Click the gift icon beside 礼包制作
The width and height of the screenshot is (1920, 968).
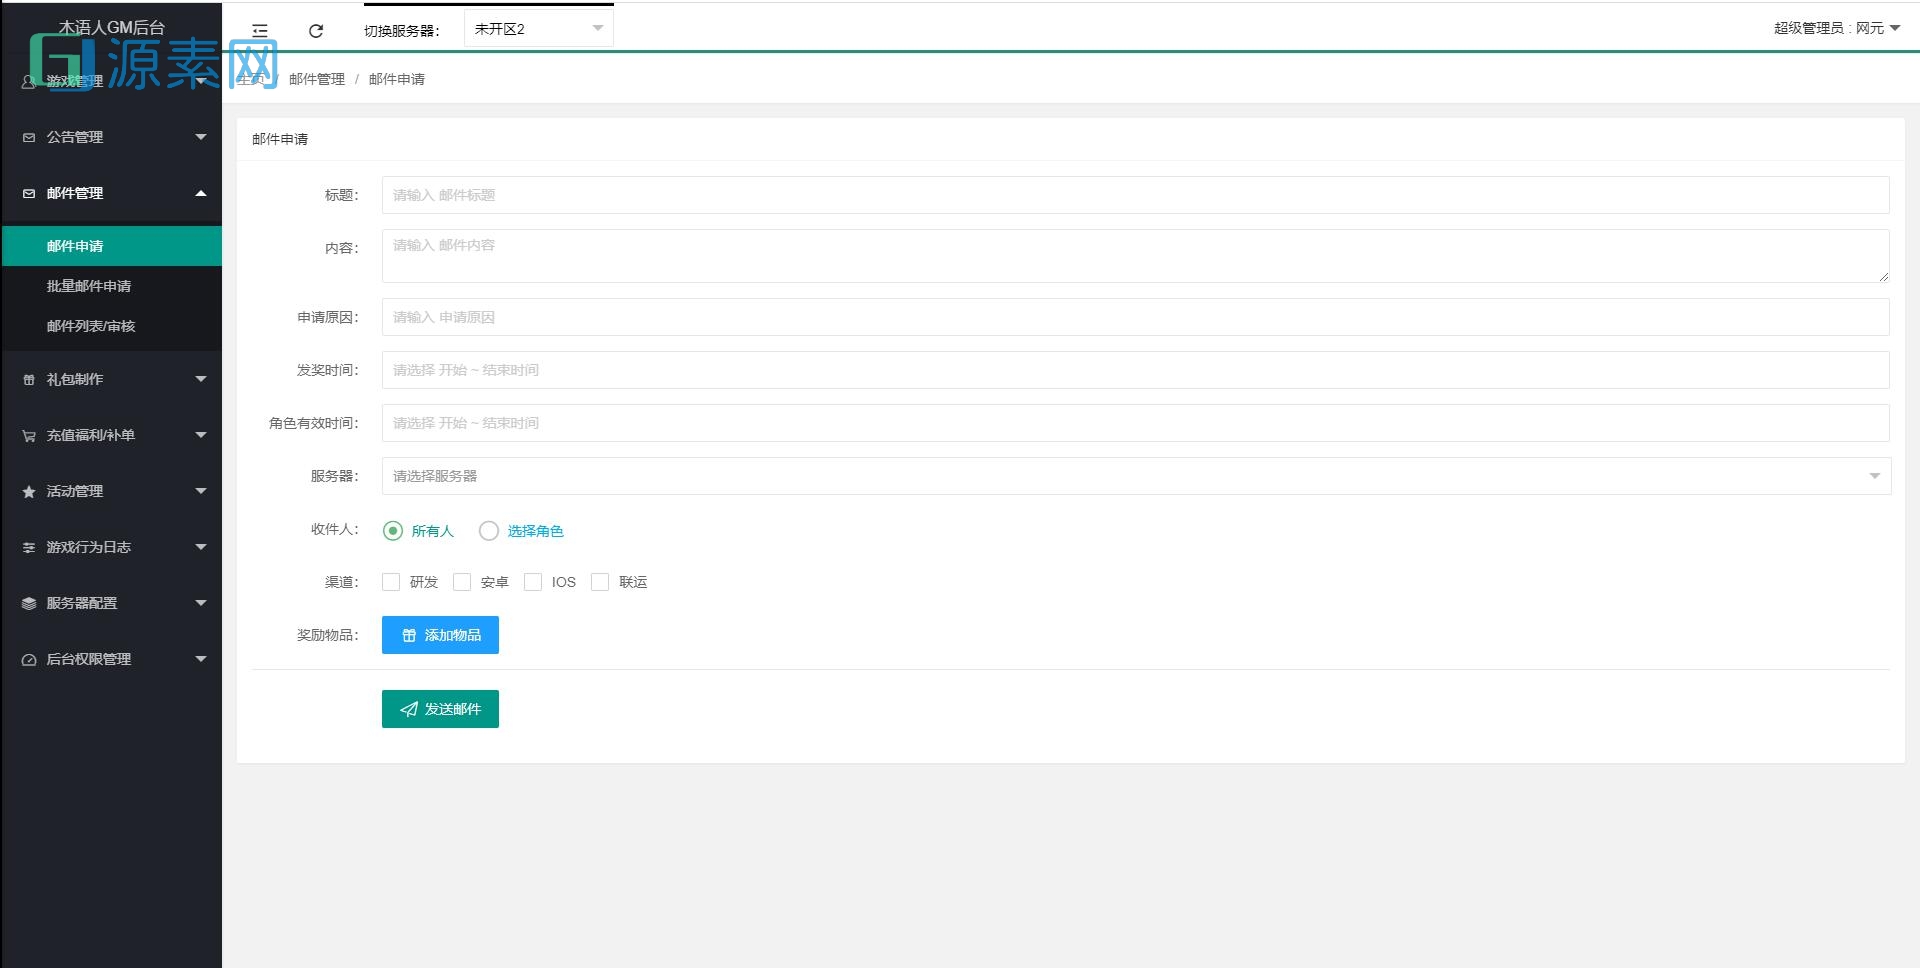click(x=29, y=380)
